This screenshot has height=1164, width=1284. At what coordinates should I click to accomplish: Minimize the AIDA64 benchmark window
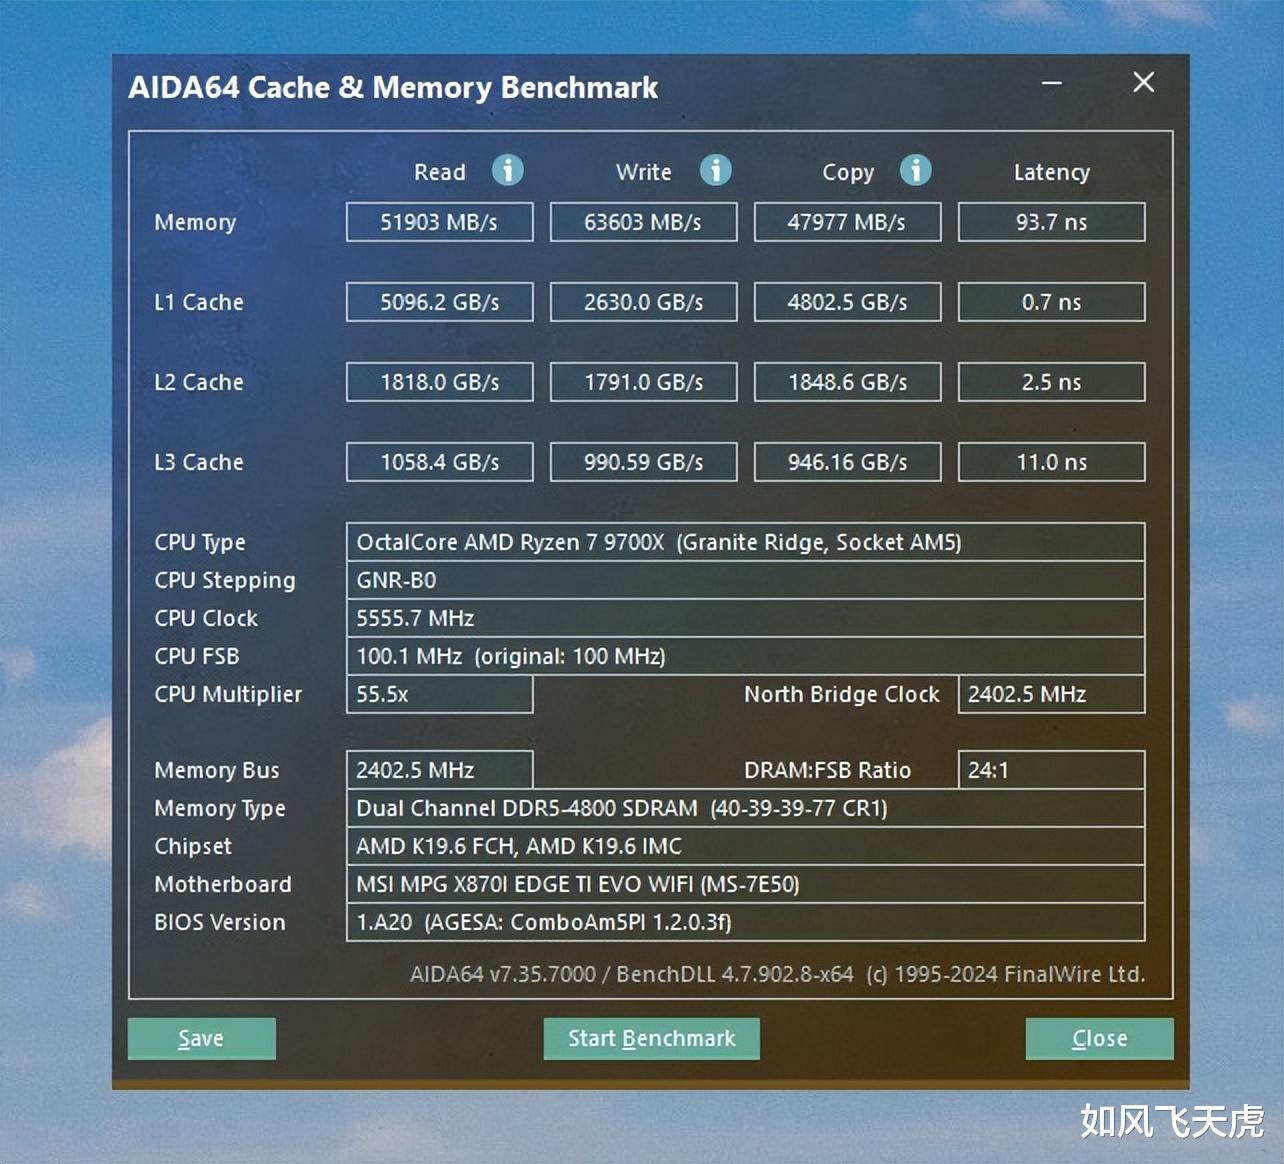[x=1052, y=83]
